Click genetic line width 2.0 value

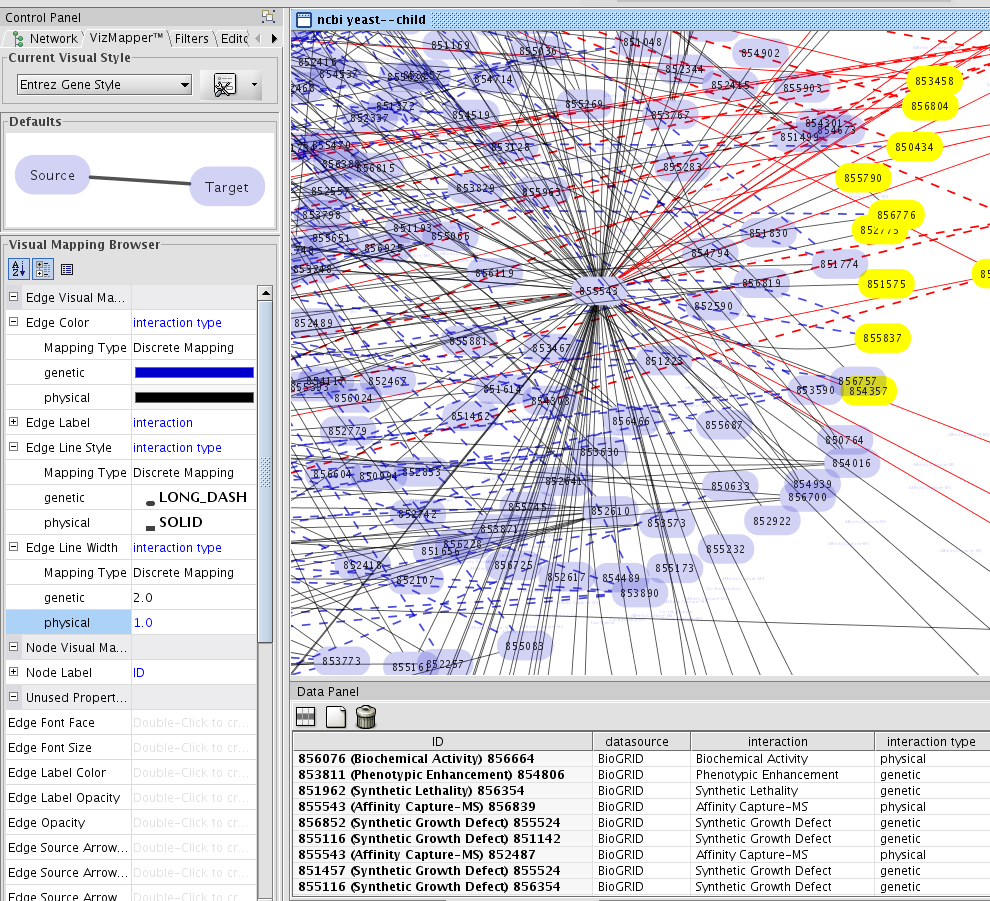(194, 597)
